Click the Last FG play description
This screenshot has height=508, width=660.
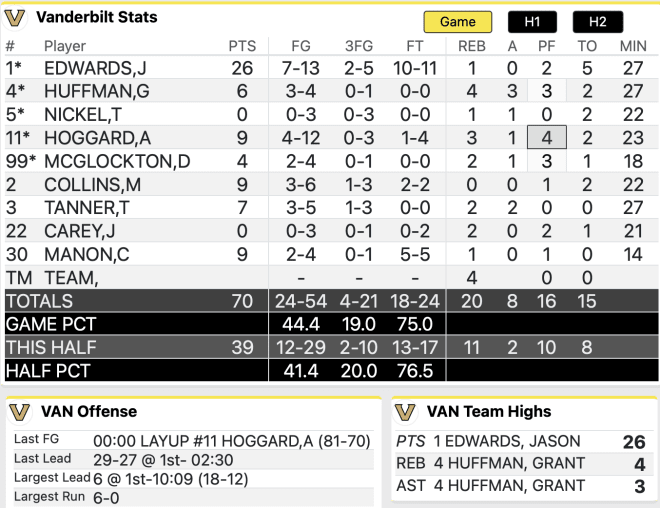click(x=232, y=441)
